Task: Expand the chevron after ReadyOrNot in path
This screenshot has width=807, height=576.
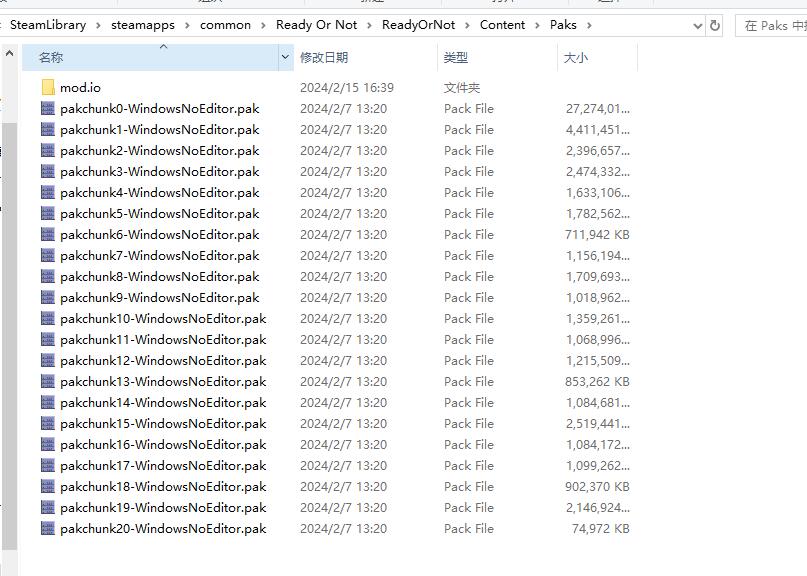Action: pyautogui.click(x=467, y=25)
